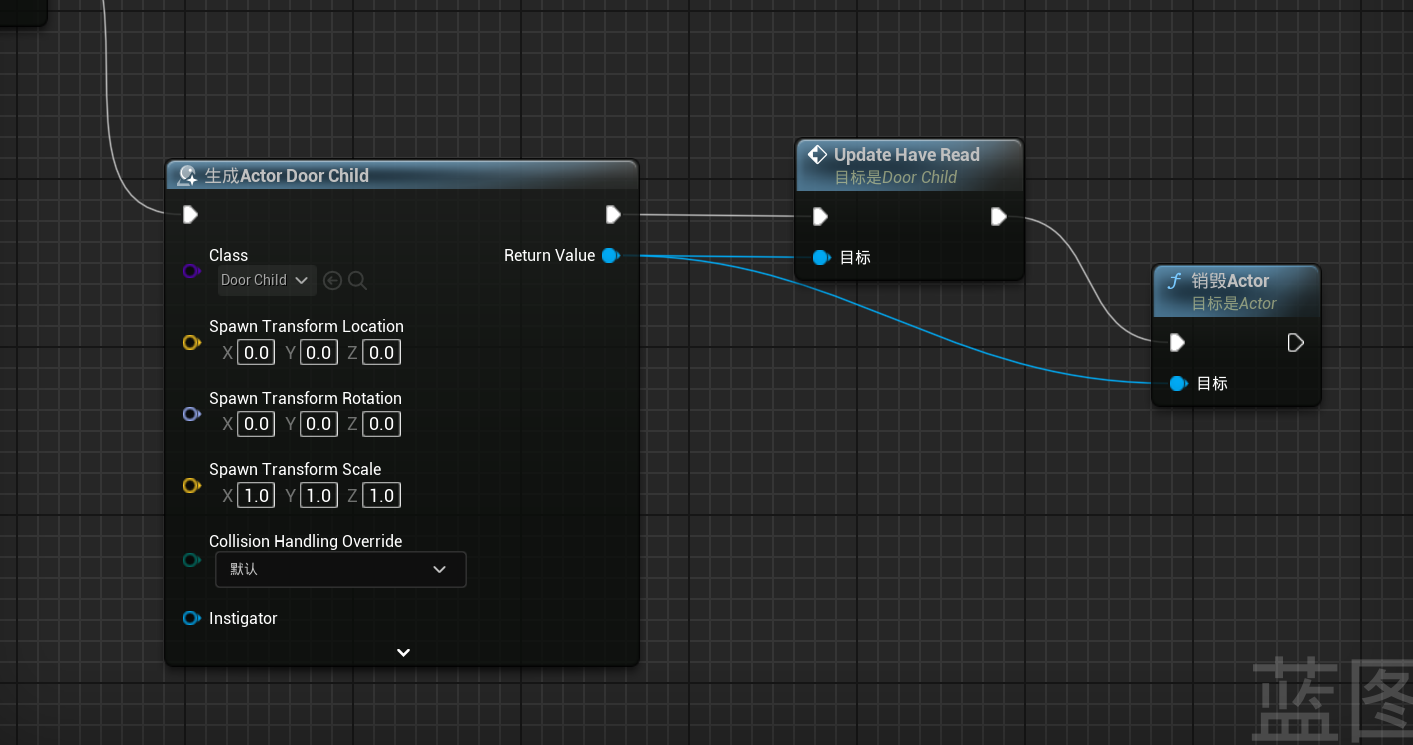This screenshot has width=1413, height=745.
Task: Click the use selected asset arrow icon
Action: click(333, 281)
